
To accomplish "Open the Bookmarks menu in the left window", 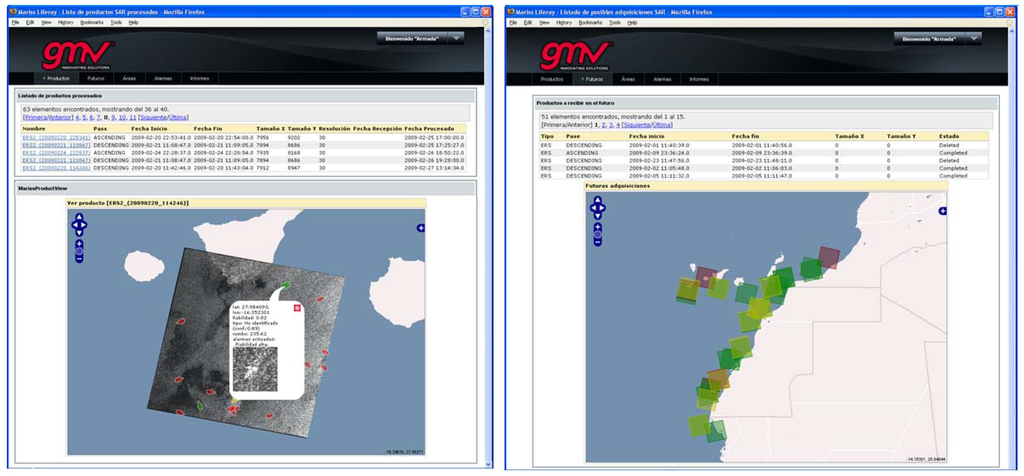I will click(91, 22).
